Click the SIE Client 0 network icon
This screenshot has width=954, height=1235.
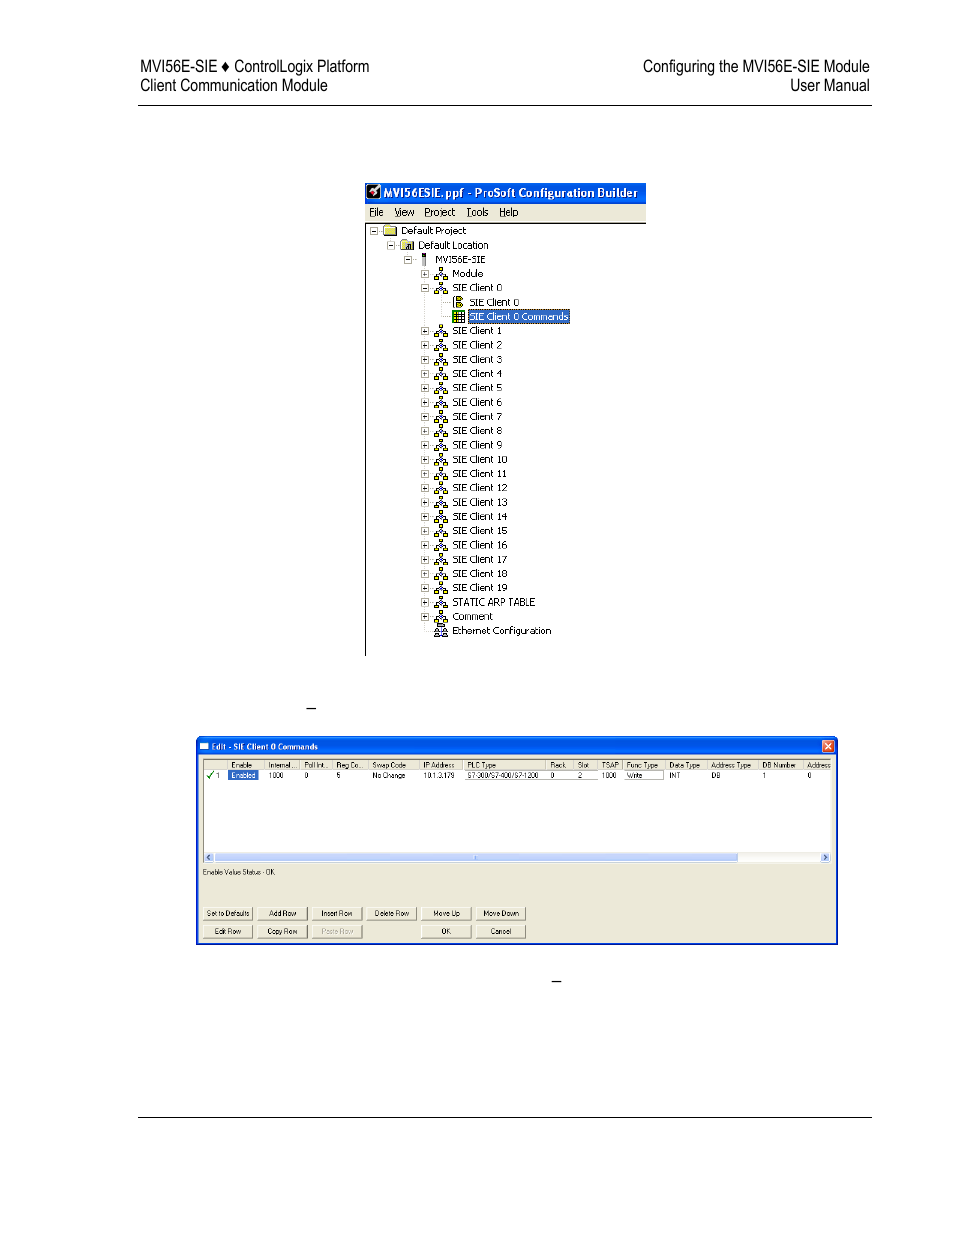coord(441,288)
